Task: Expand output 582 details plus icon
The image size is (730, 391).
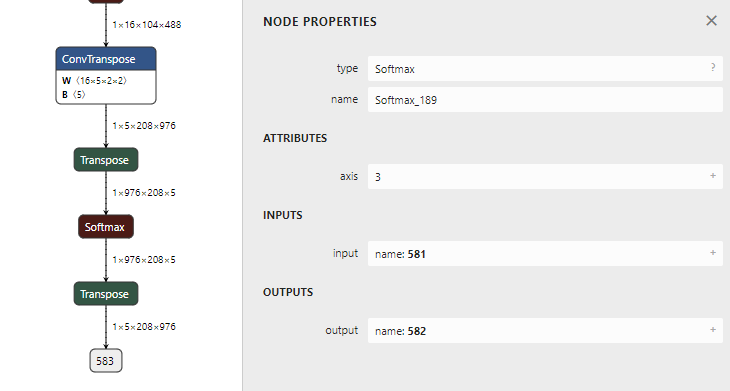Action: pyautogui.click(x=713, y=330)
